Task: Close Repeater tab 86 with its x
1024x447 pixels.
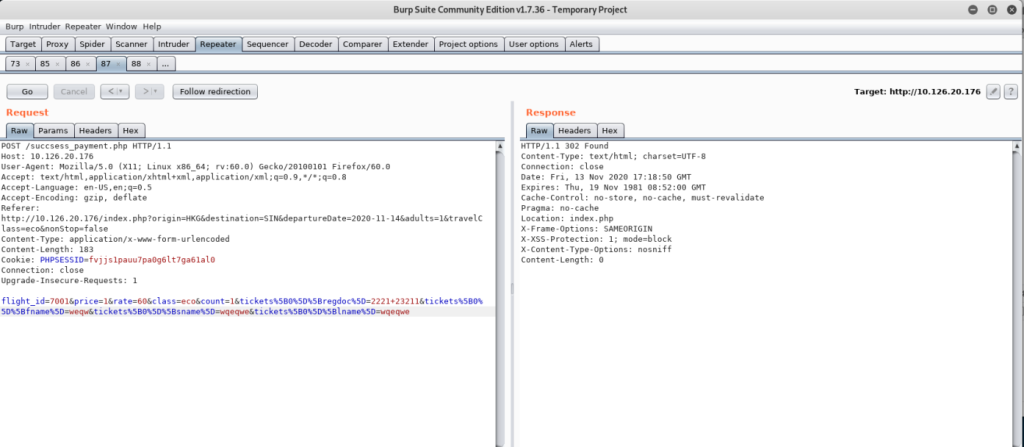Action: (x=88, y=64)
